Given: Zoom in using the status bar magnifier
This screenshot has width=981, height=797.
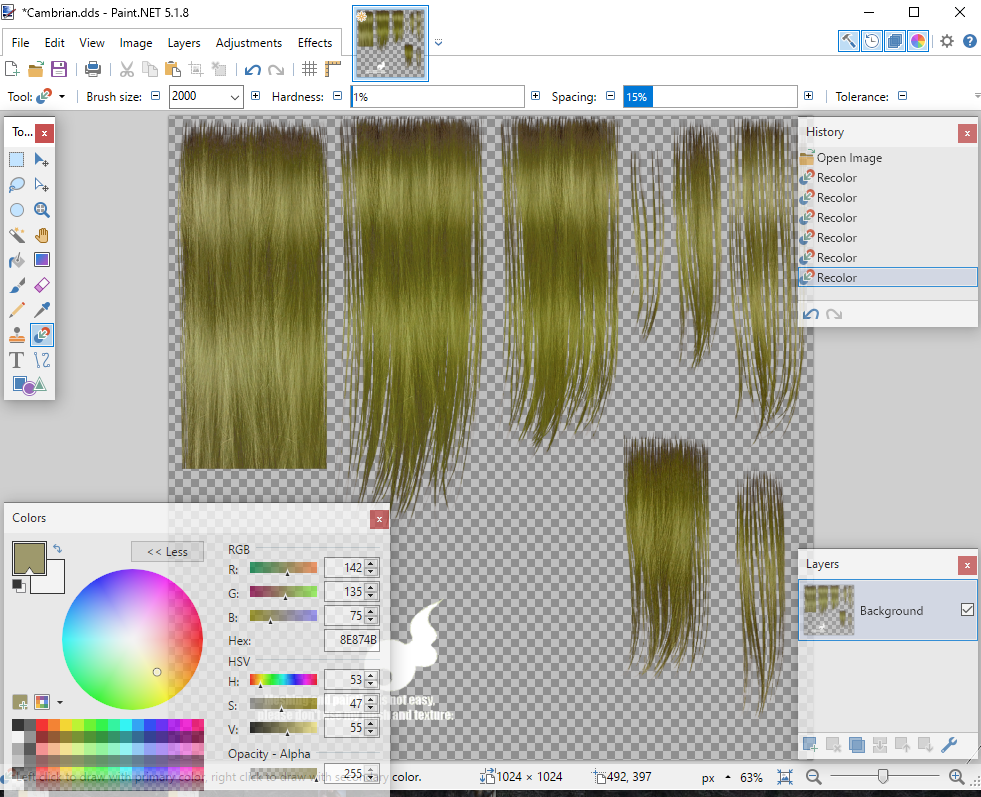Looking at the screenshot, I should (956, 777).
